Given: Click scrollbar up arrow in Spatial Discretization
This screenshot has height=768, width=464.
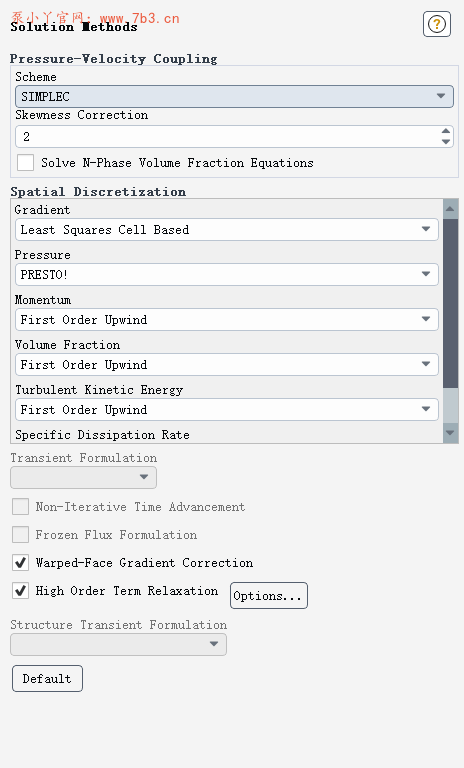Looking at the screenshot, I should [450, 209].
